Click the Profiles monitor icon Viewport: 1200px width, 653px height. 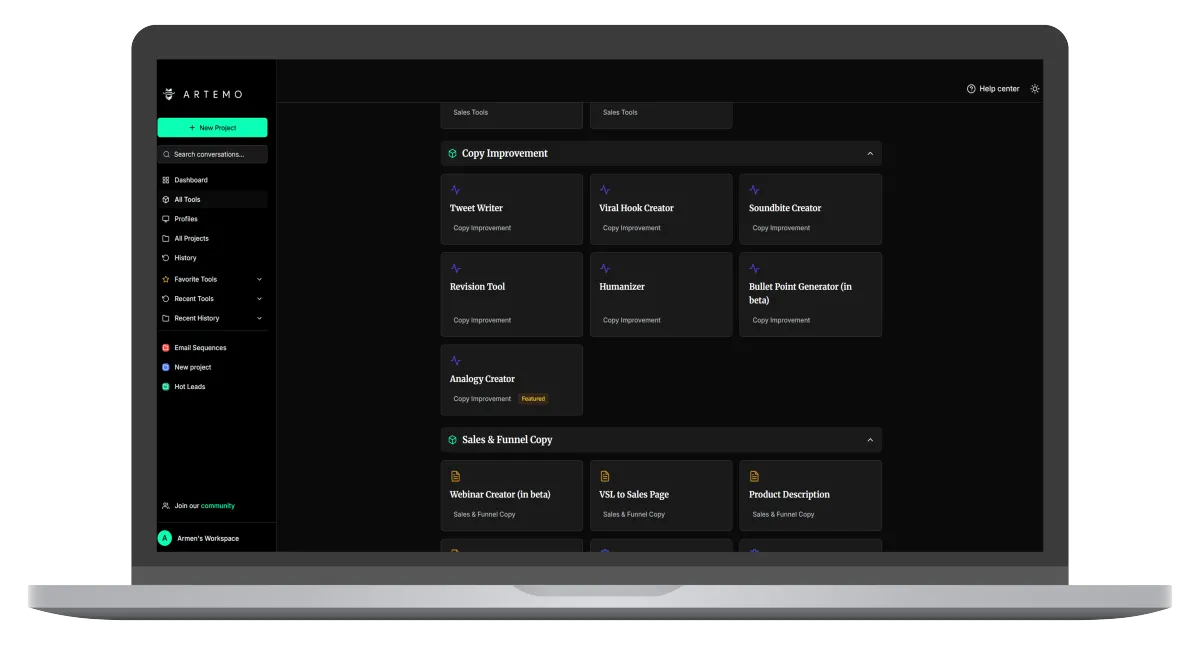point(166,219)
